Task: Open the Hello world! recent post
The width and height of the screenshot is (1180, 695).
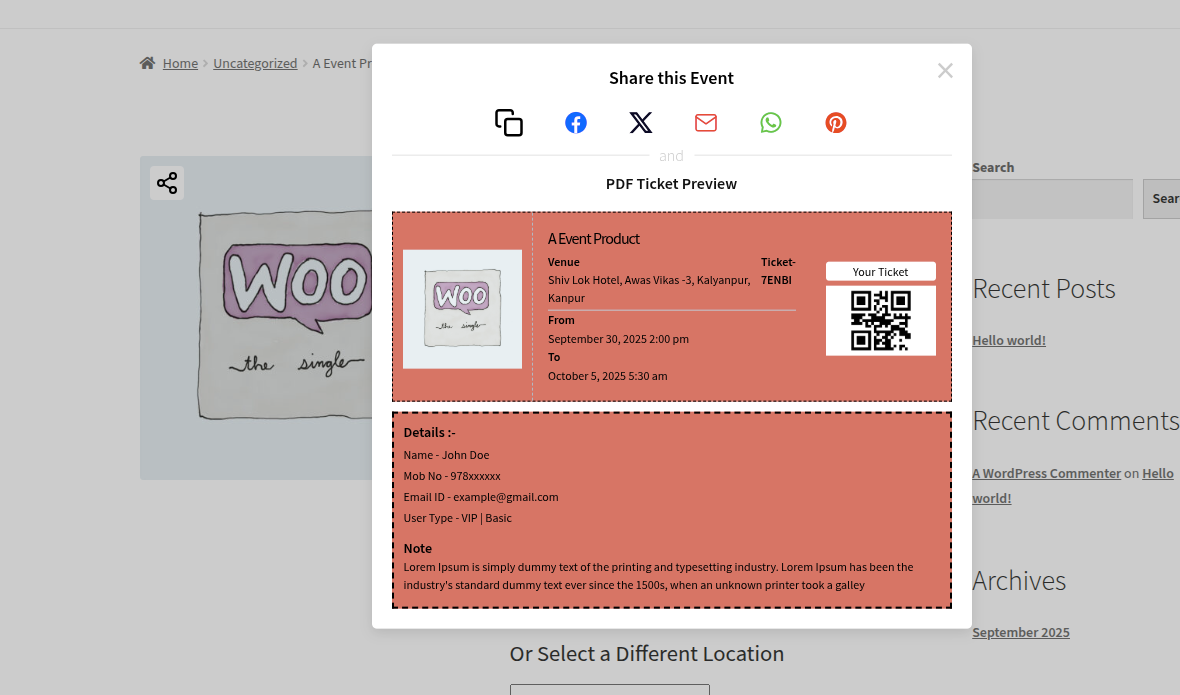Action: pyautogui.click(x=1009, y=340)
